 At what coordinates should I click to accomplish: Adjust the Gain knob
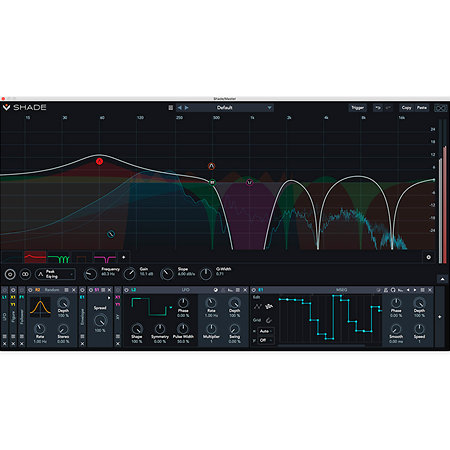129,274
